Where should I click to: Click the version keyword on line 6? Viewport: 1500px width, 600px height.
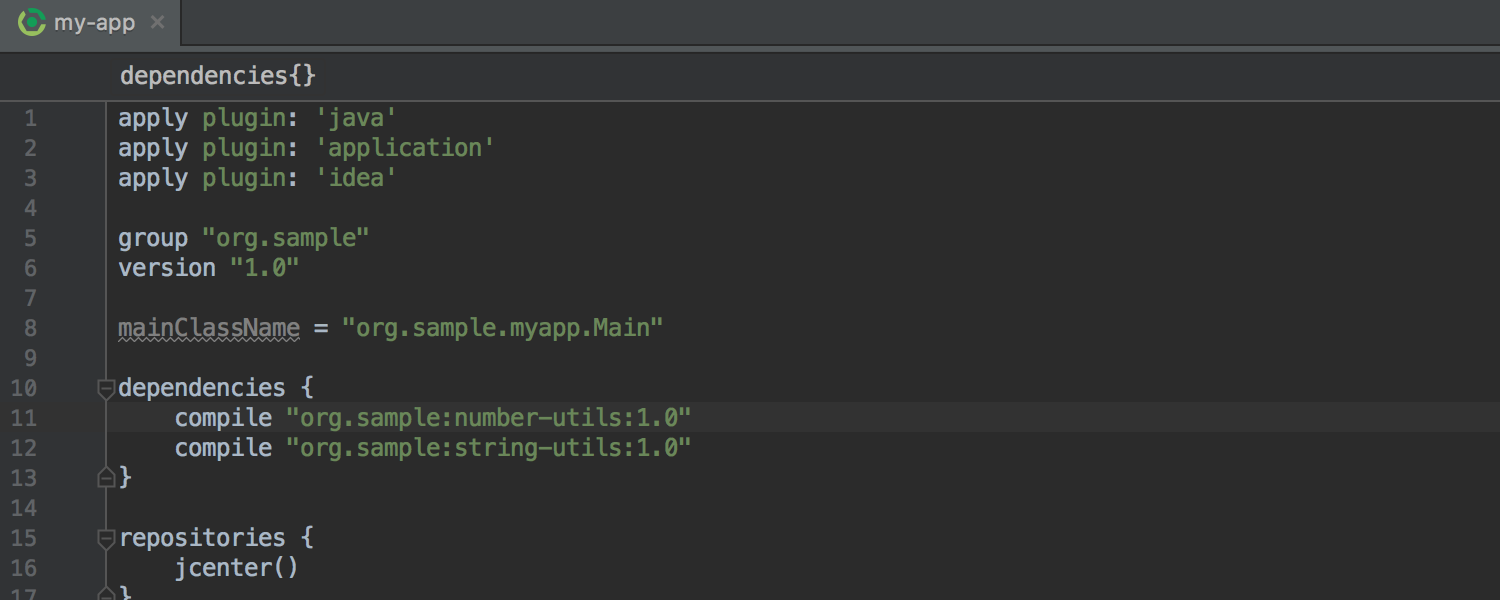click(x=167, y=268)
